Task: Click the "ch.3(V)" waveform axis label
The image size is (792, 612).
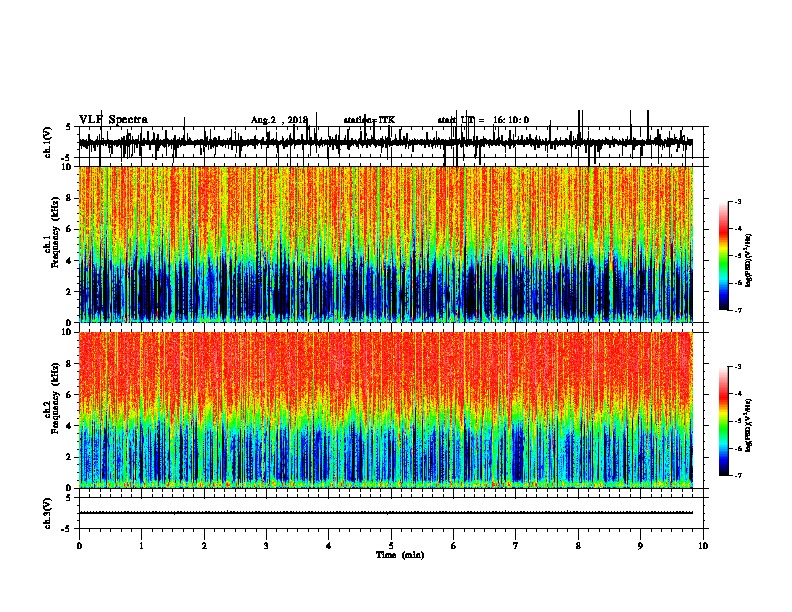Action: point(48,514)
